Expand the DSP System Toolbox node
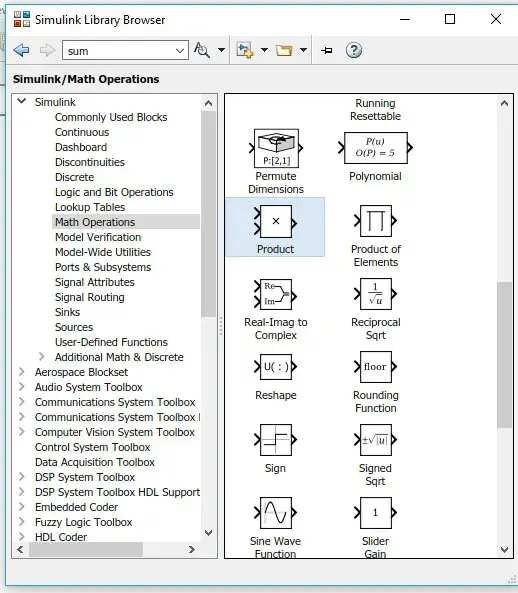Viewport: 518px width, 593px height. (x=22, y=477)
